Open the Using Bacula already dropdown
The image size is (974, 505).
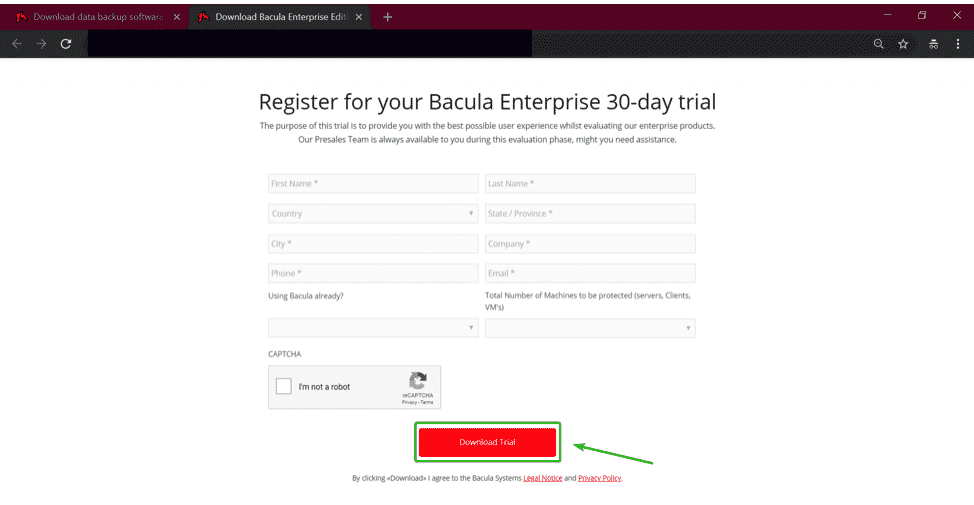373,328
